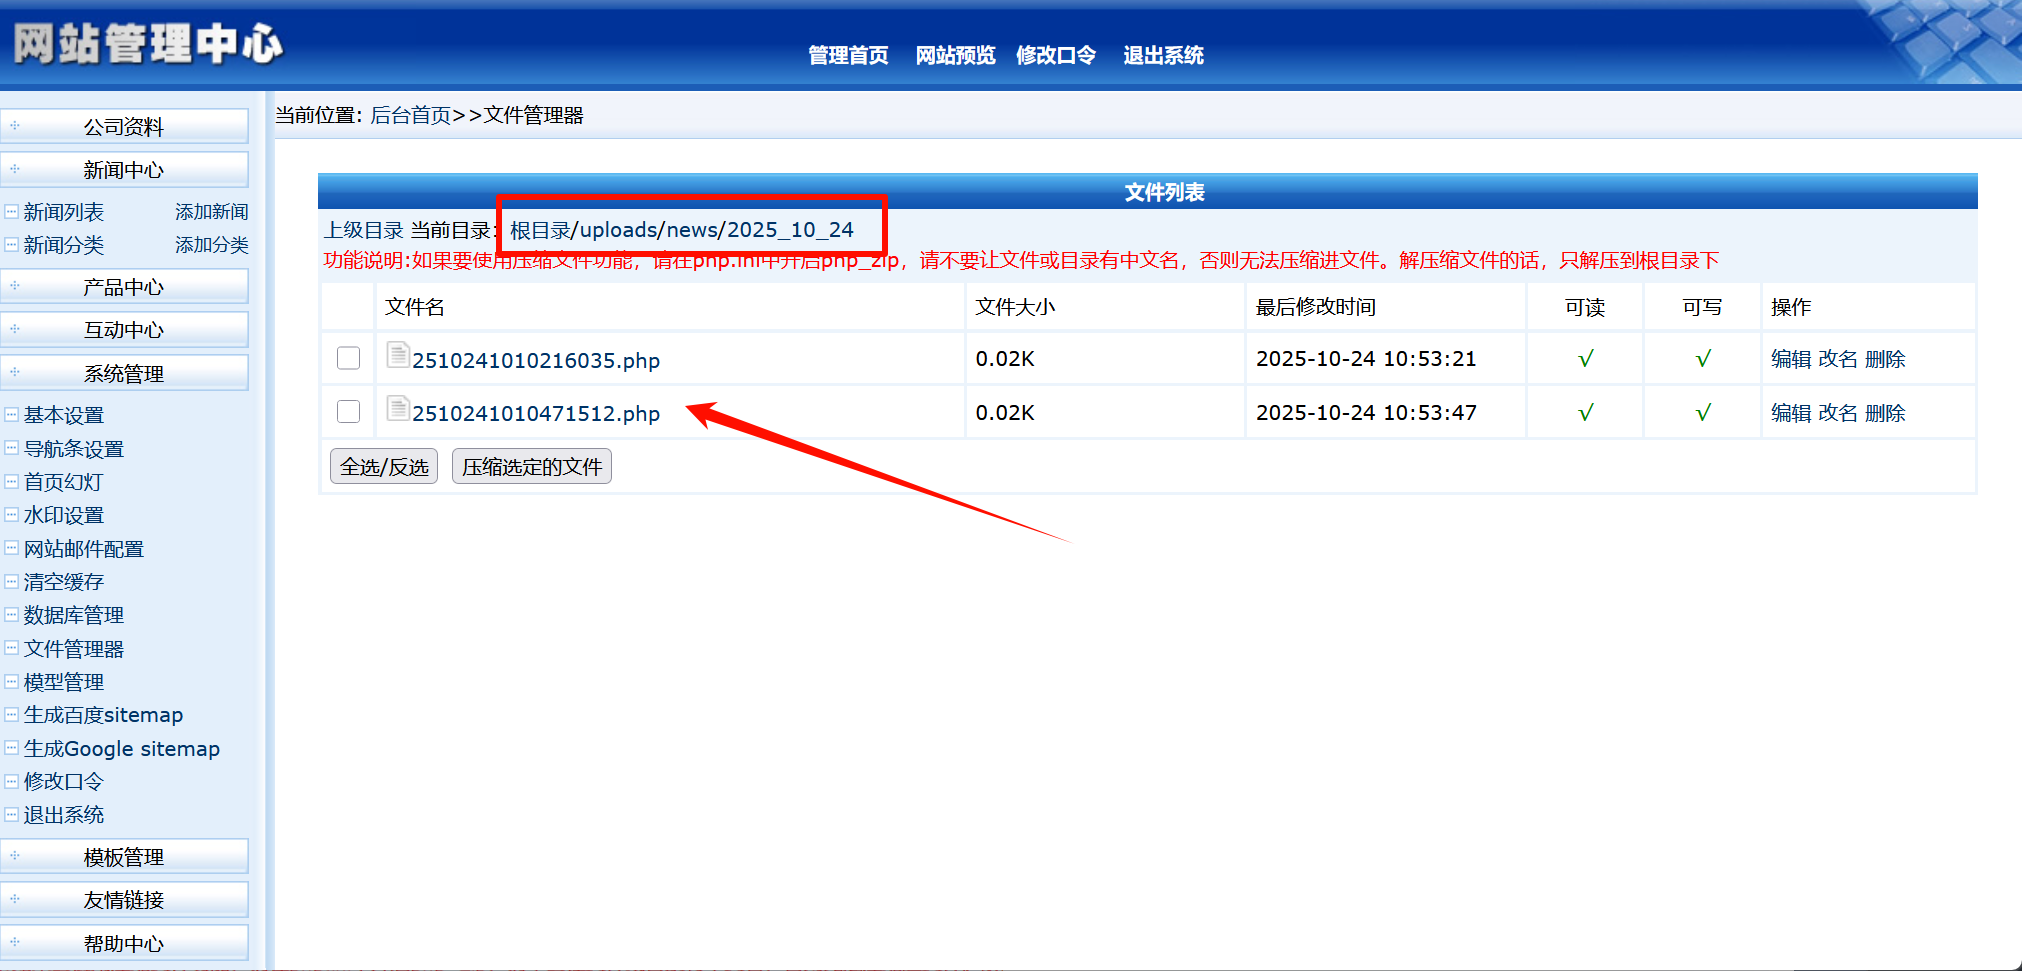Select 退出系统 in the top menu
2022x971 pixels.
[x=1163, y=56]
